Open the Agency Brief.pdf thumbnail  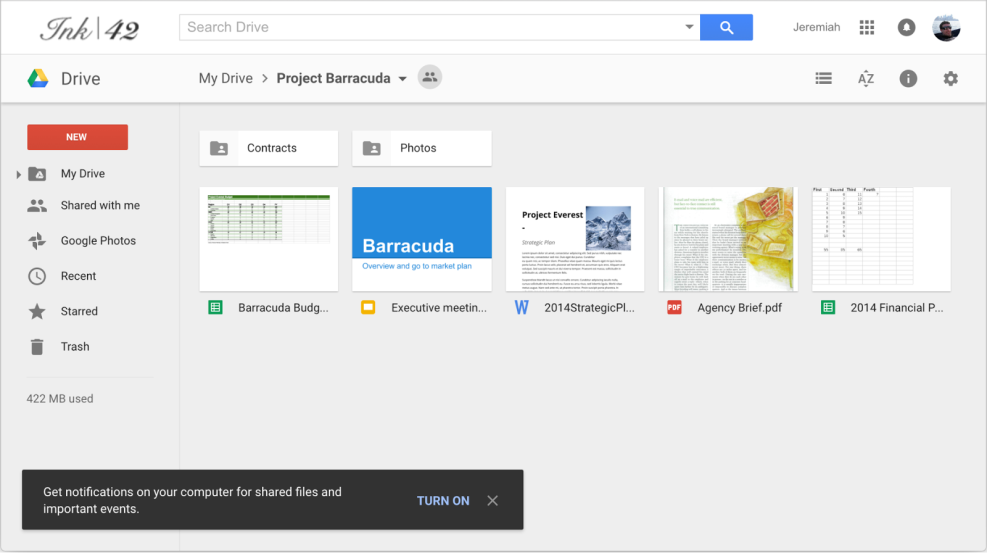[x=726, y=238]
